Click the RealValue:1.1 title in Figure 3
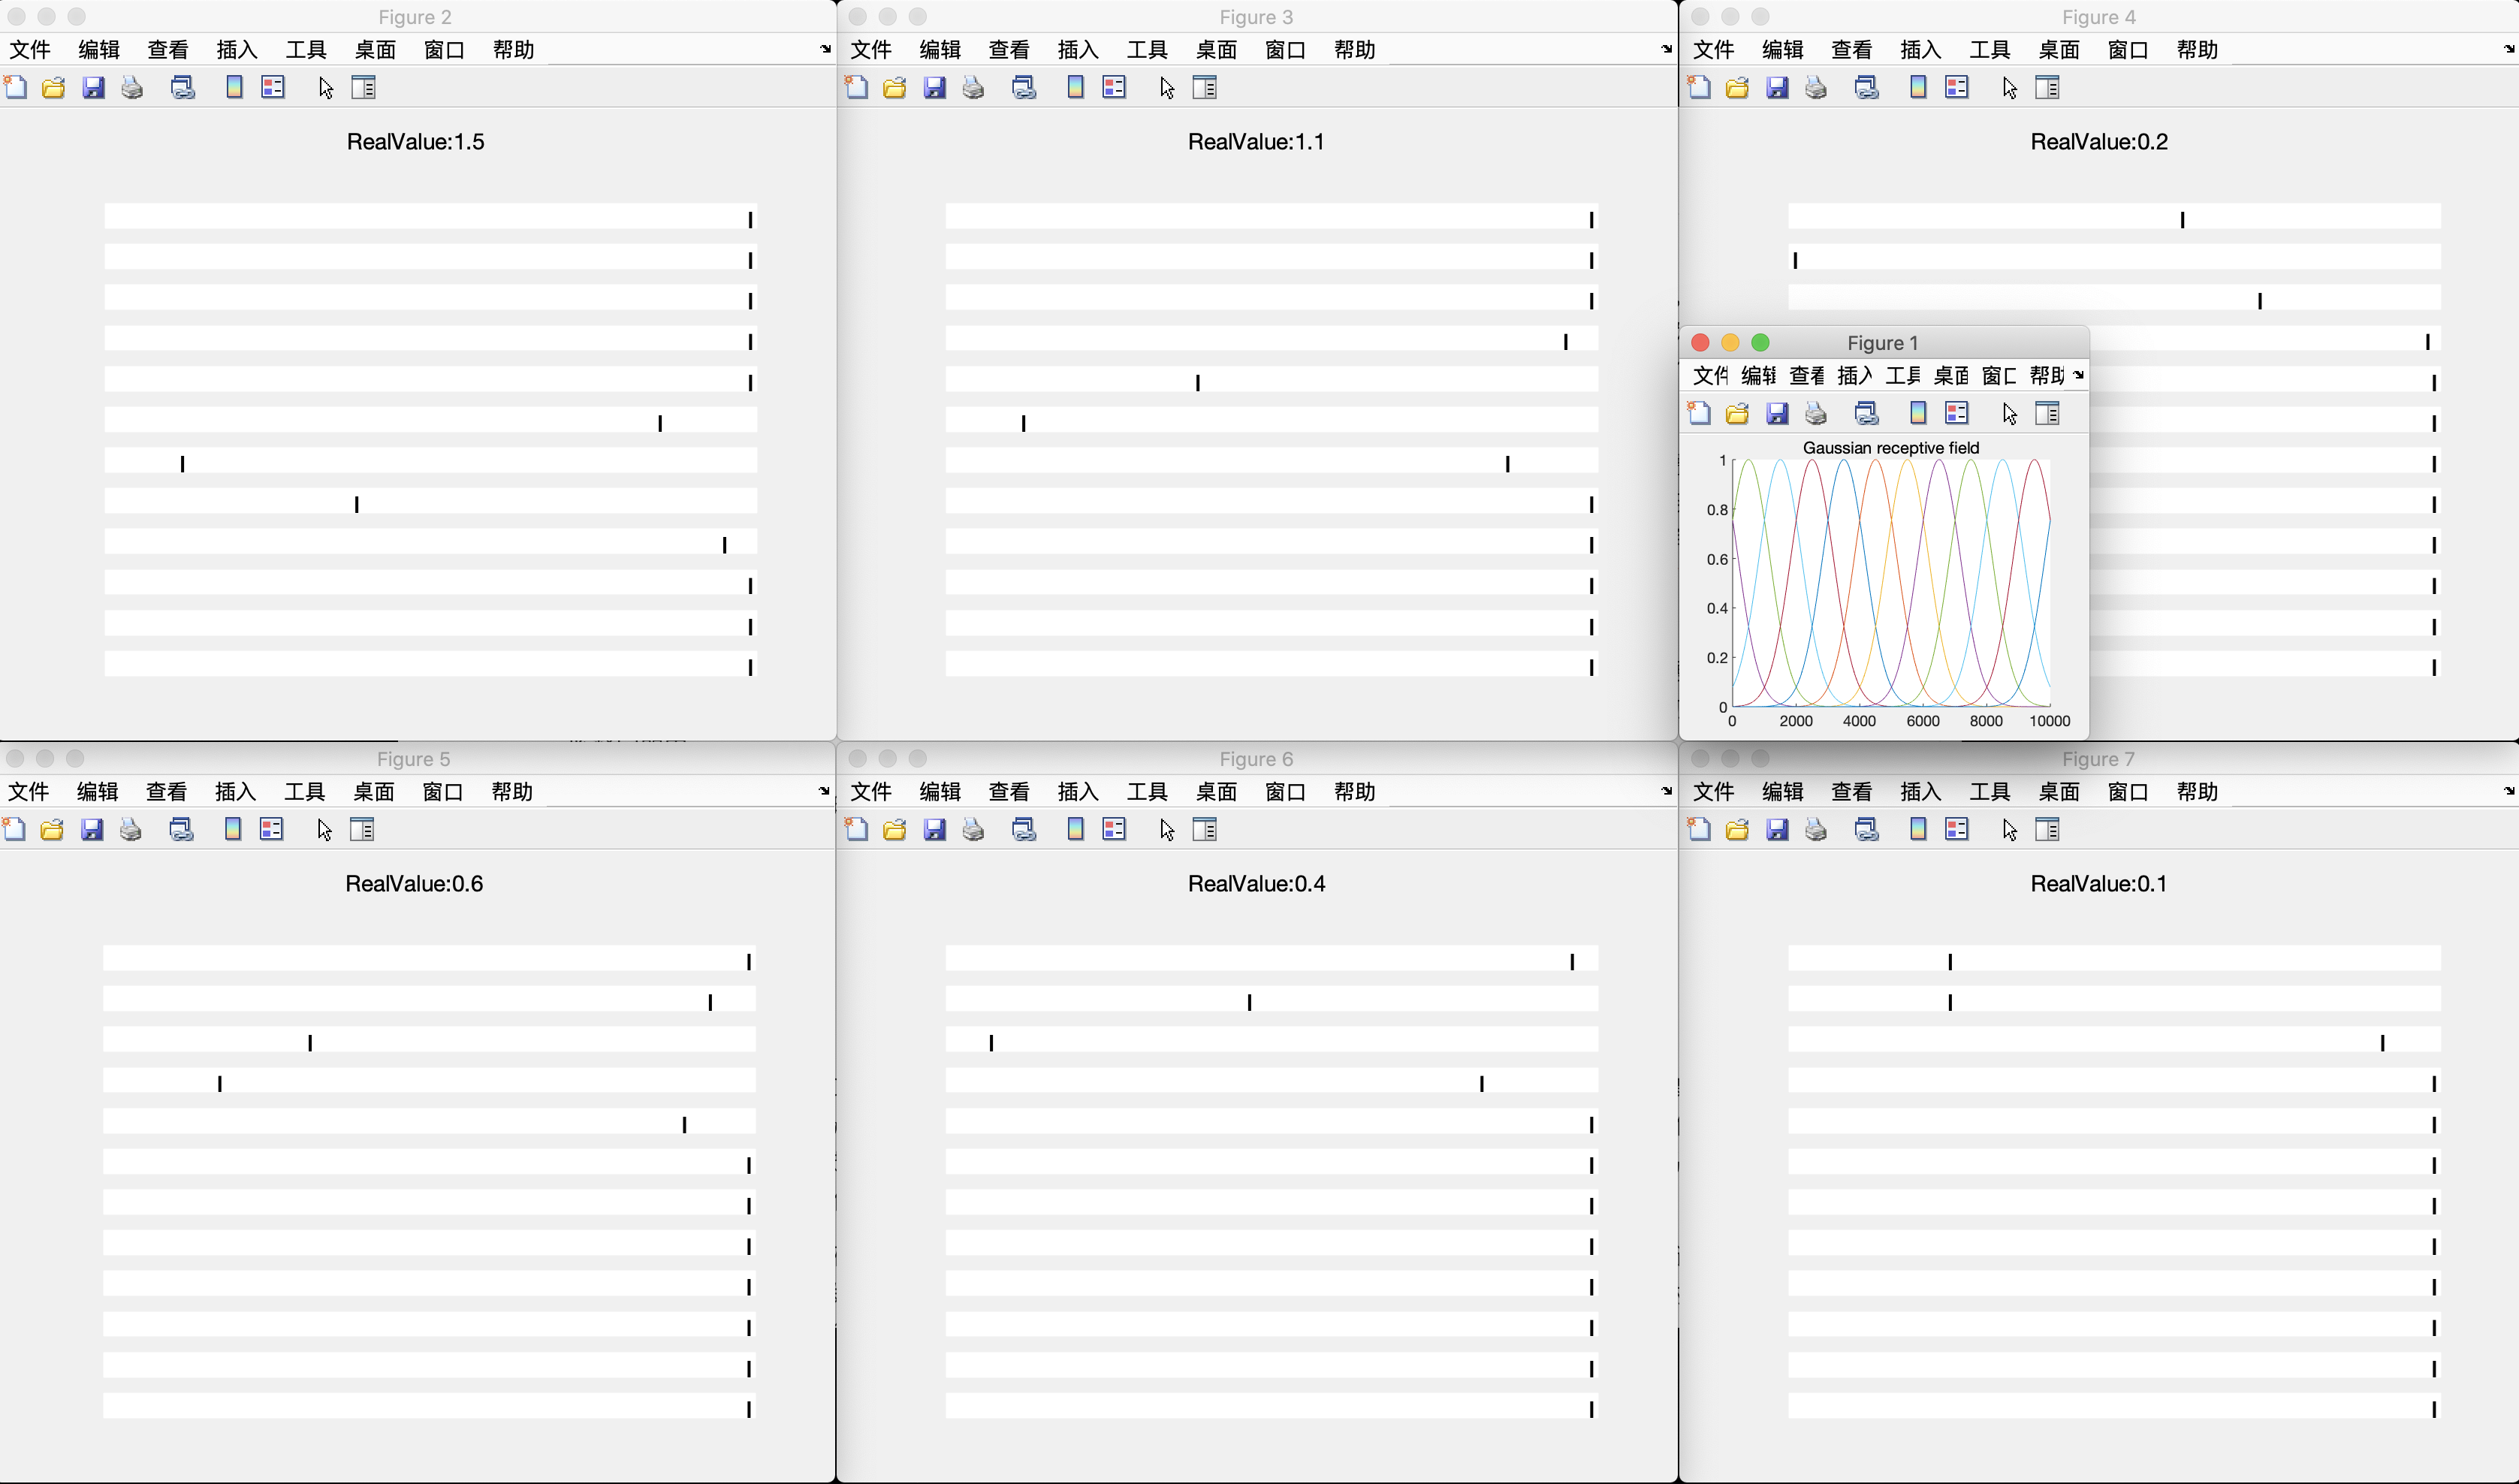Image resolution: width=2519 pixels, height=1484 pixels. (x=1256, y=142)
